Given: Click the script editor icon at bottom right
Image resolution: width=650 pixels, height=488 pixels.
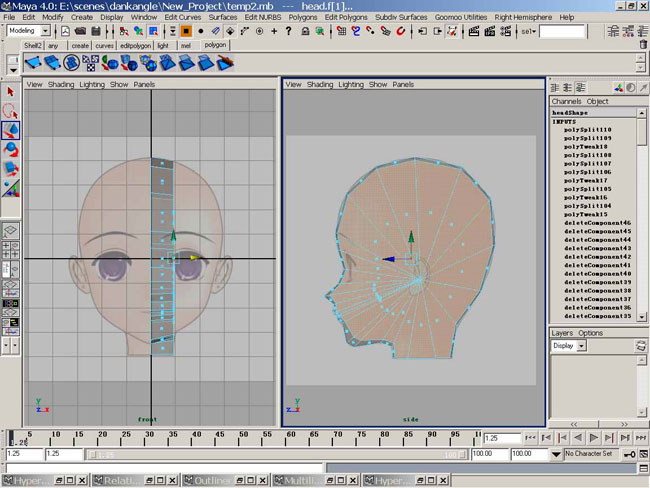Looking at the screenshot, I should [x=644, y=468].
